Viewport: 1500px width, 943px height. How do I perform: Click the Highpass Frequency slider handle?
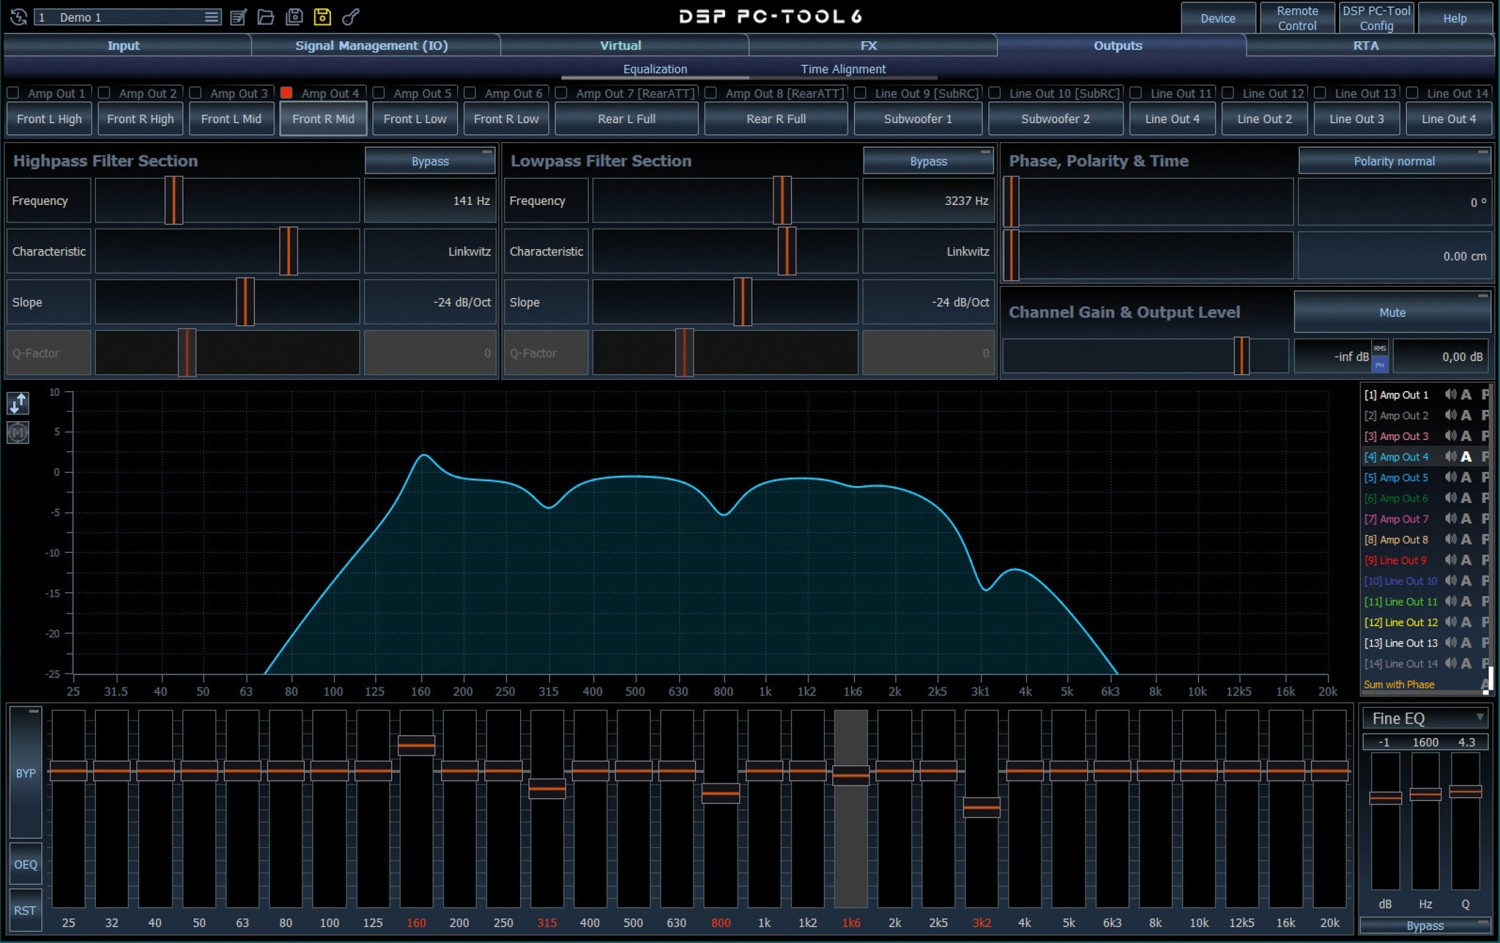tap(174, 200)
